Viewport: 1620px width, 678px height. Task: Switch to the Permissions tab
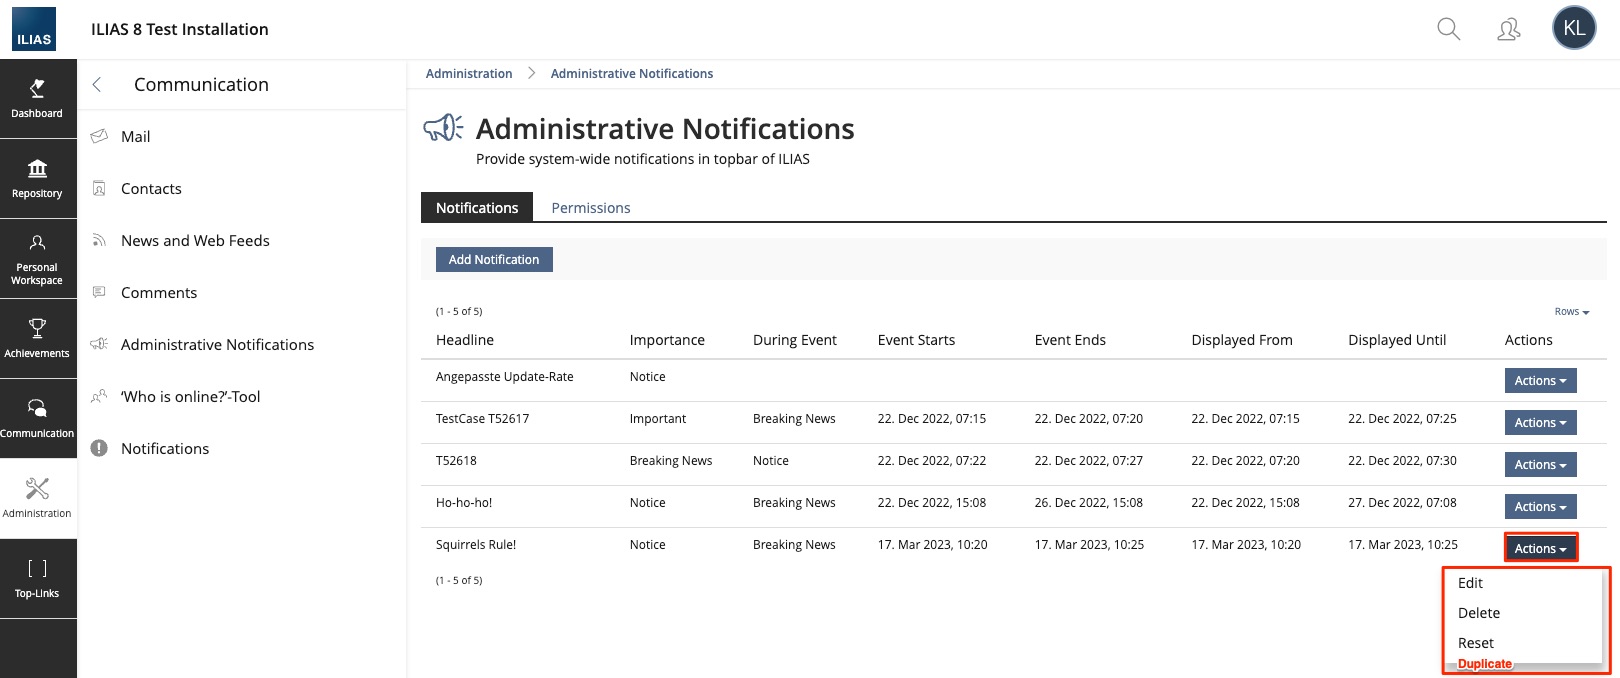pyautogui.click(x=590, y=208)
